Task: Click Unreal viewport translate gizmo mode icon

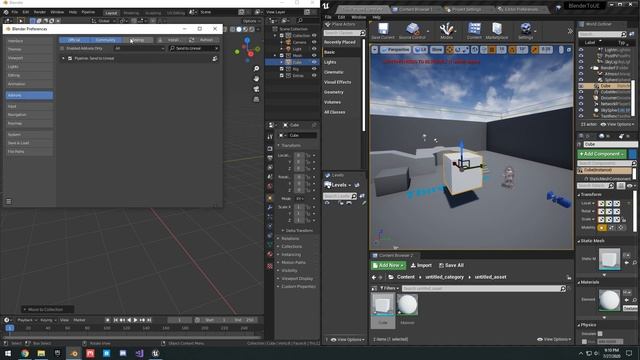Action: pos(450,50)
